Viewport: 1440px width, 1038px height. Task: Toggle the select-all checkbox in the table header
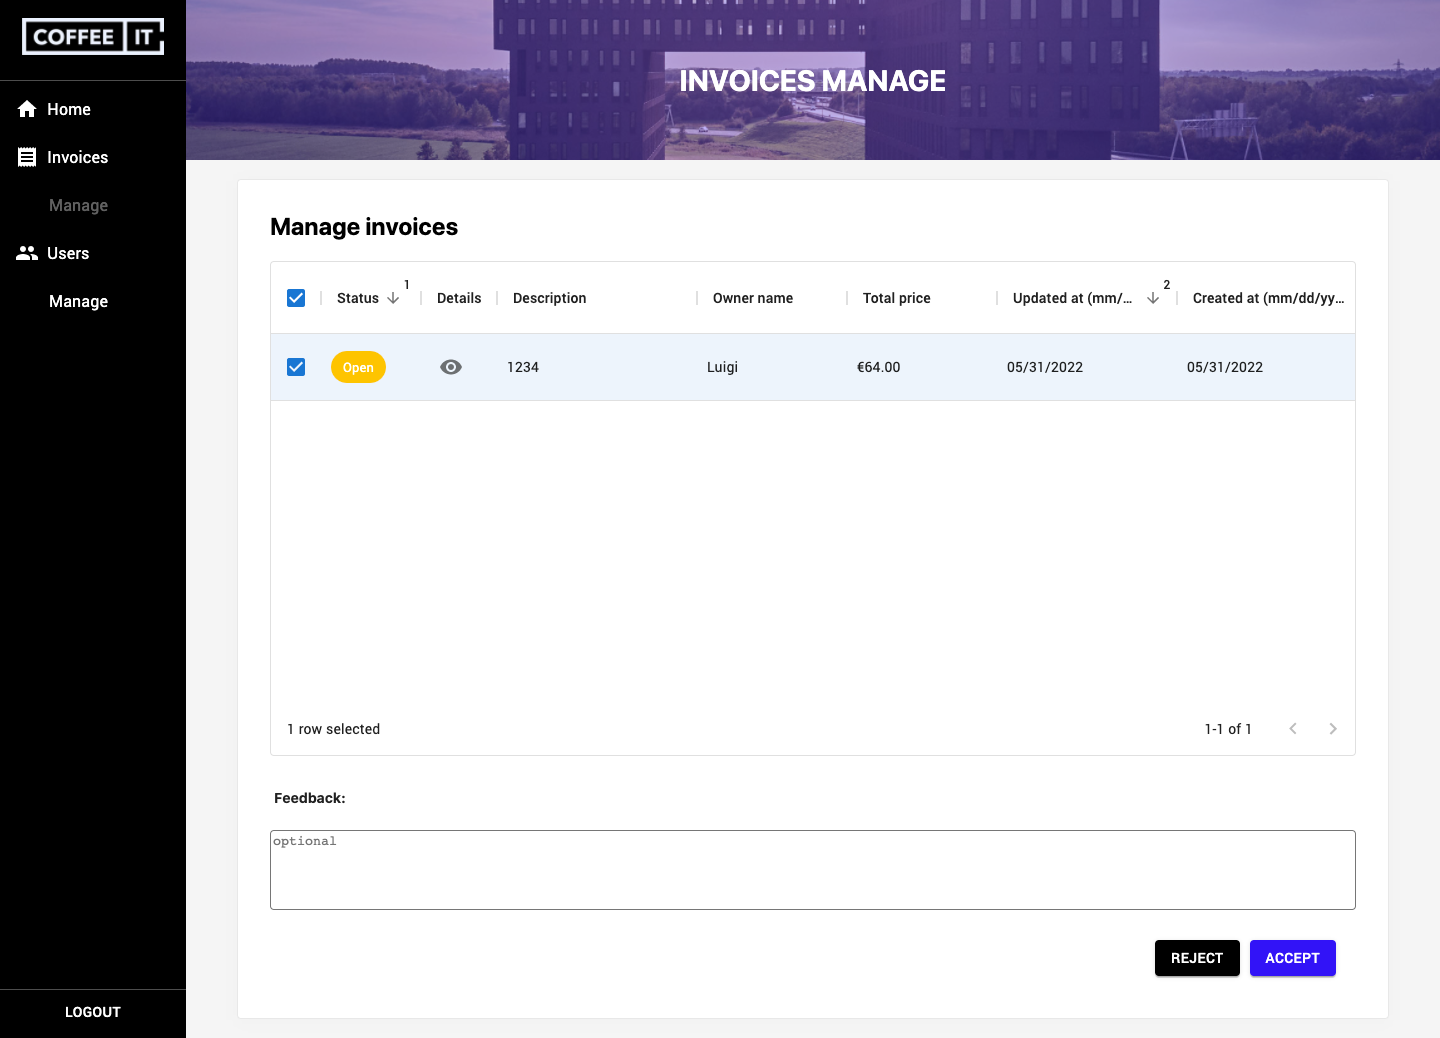point(296,298)
